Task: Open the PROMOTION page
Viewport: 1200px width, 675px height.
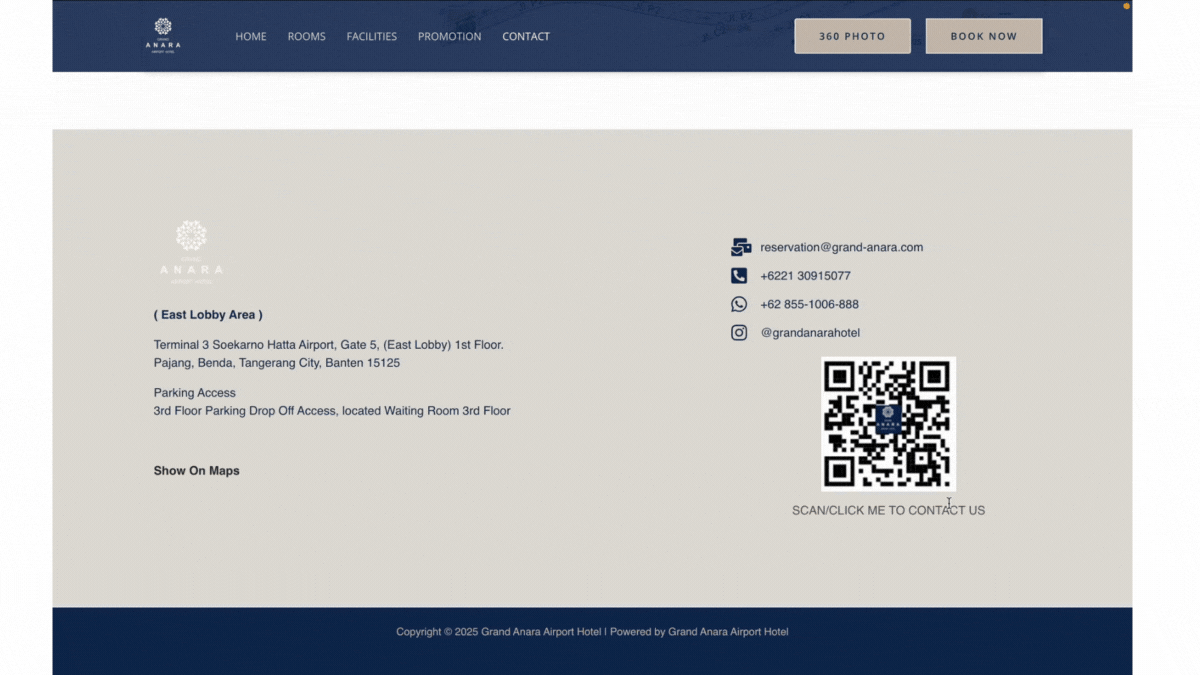Action: pos(449,36)
